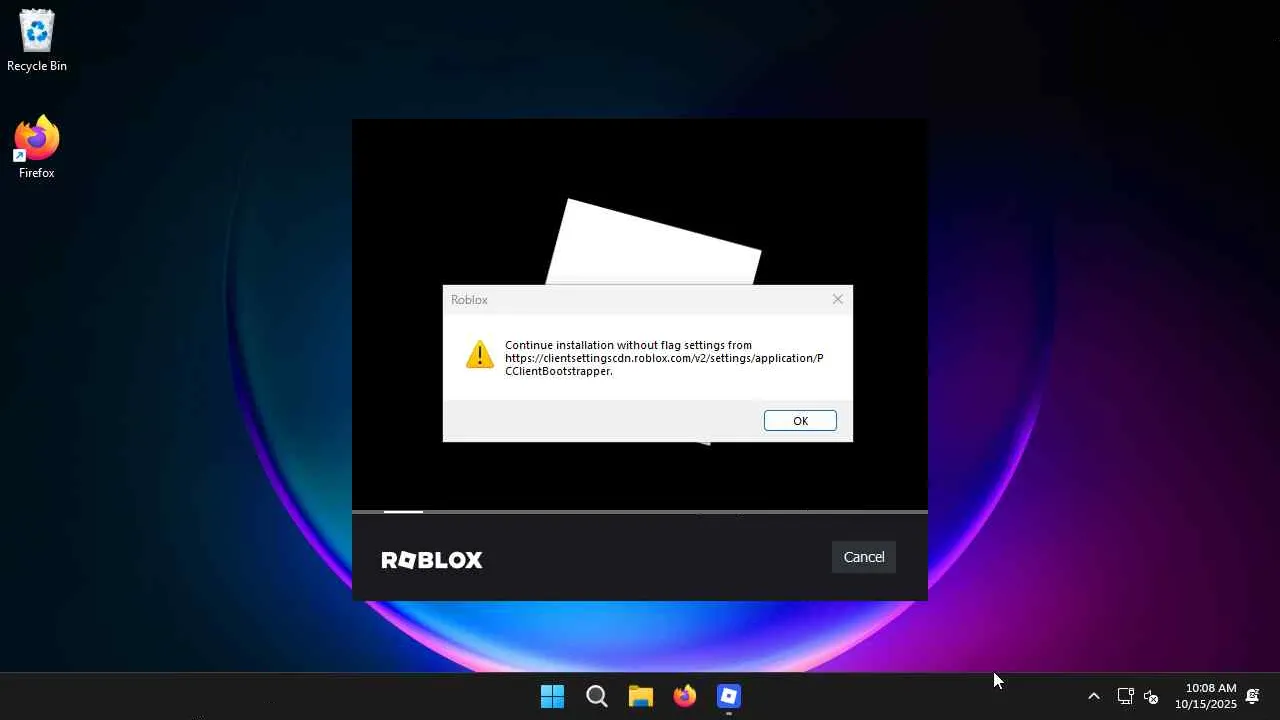
Task: Open the clock and calendar flyout
Action: [1206, 696]
